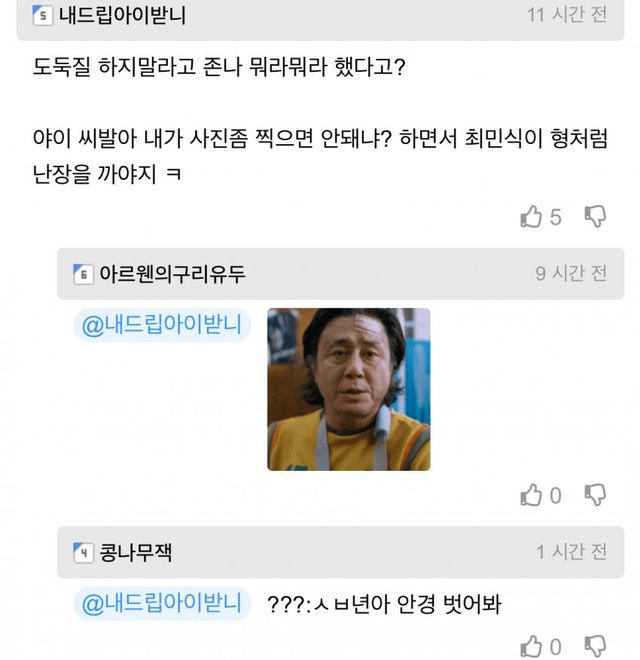Downvote the reply from 아르웬의구리유두
Viewport: 640px width, 660px height.
pyautogui.click(x=595, y=494)
